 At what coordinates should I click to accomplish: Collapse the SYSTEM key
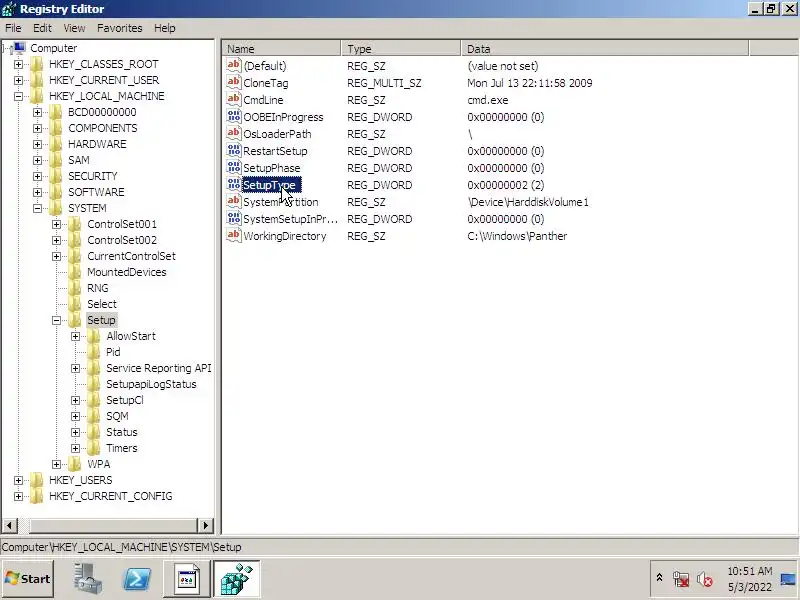click(37, 208)
